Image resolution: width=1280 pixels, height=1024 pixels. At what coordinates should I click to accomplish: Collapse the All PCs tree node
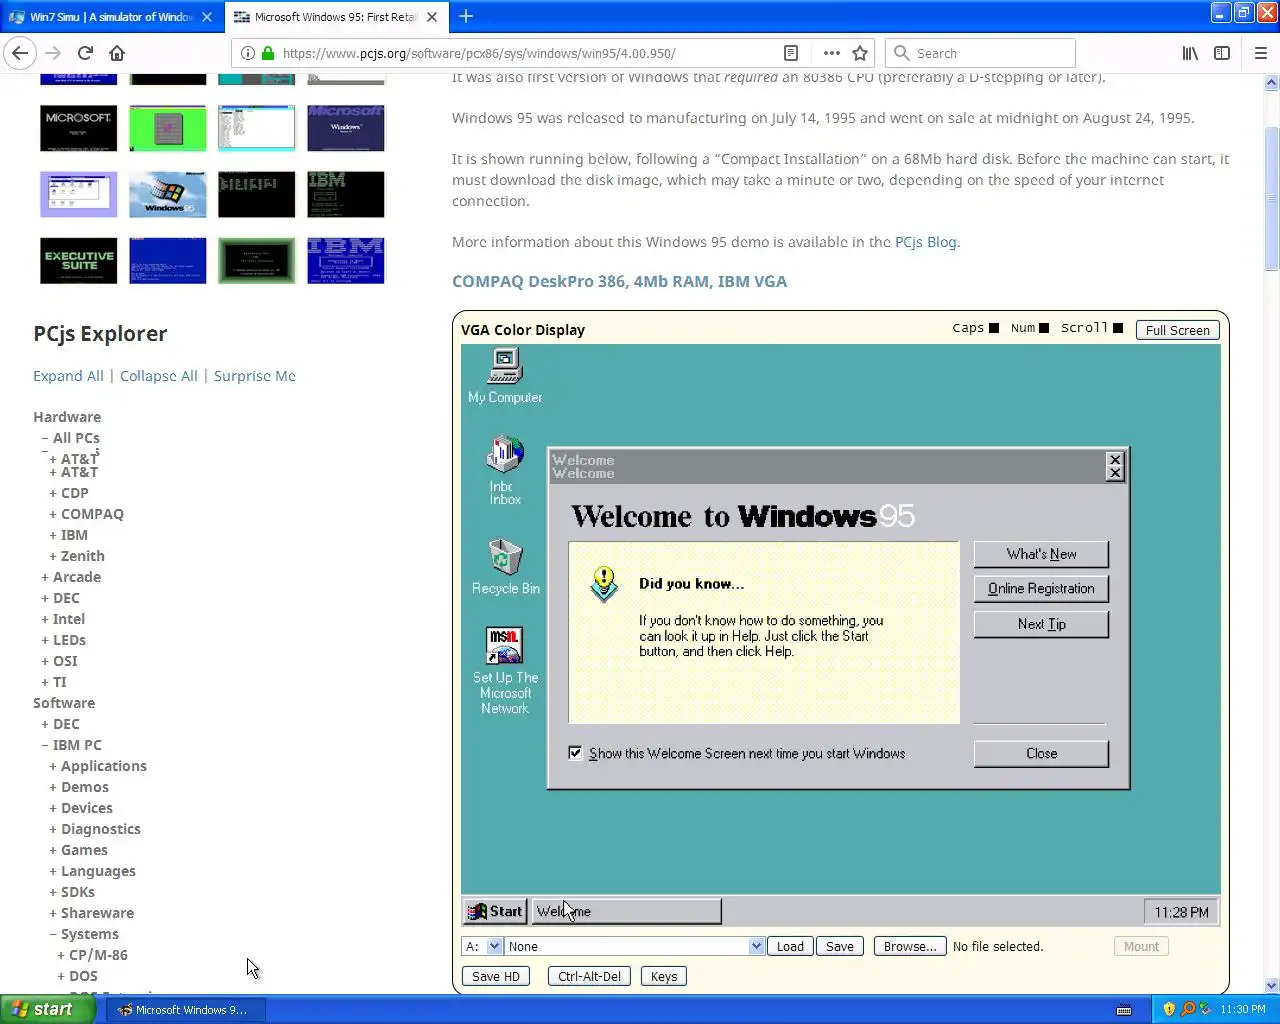point(45,438)
